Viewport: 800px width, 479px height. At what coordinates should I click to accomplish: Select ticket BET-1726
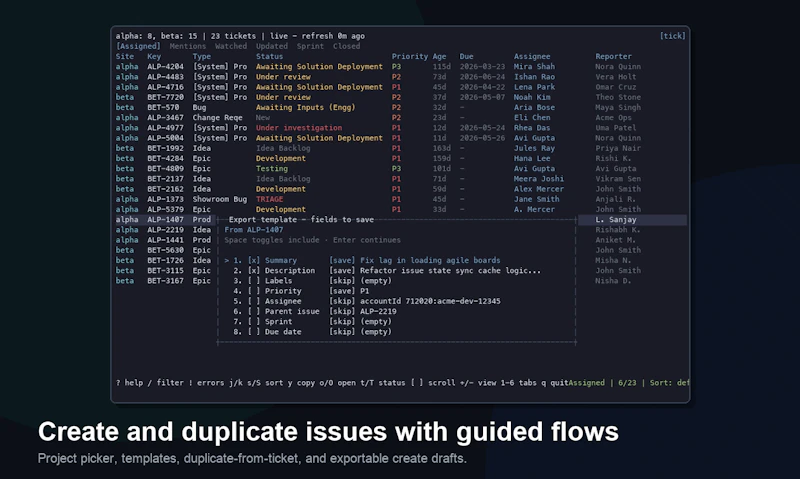coord(165,261)
